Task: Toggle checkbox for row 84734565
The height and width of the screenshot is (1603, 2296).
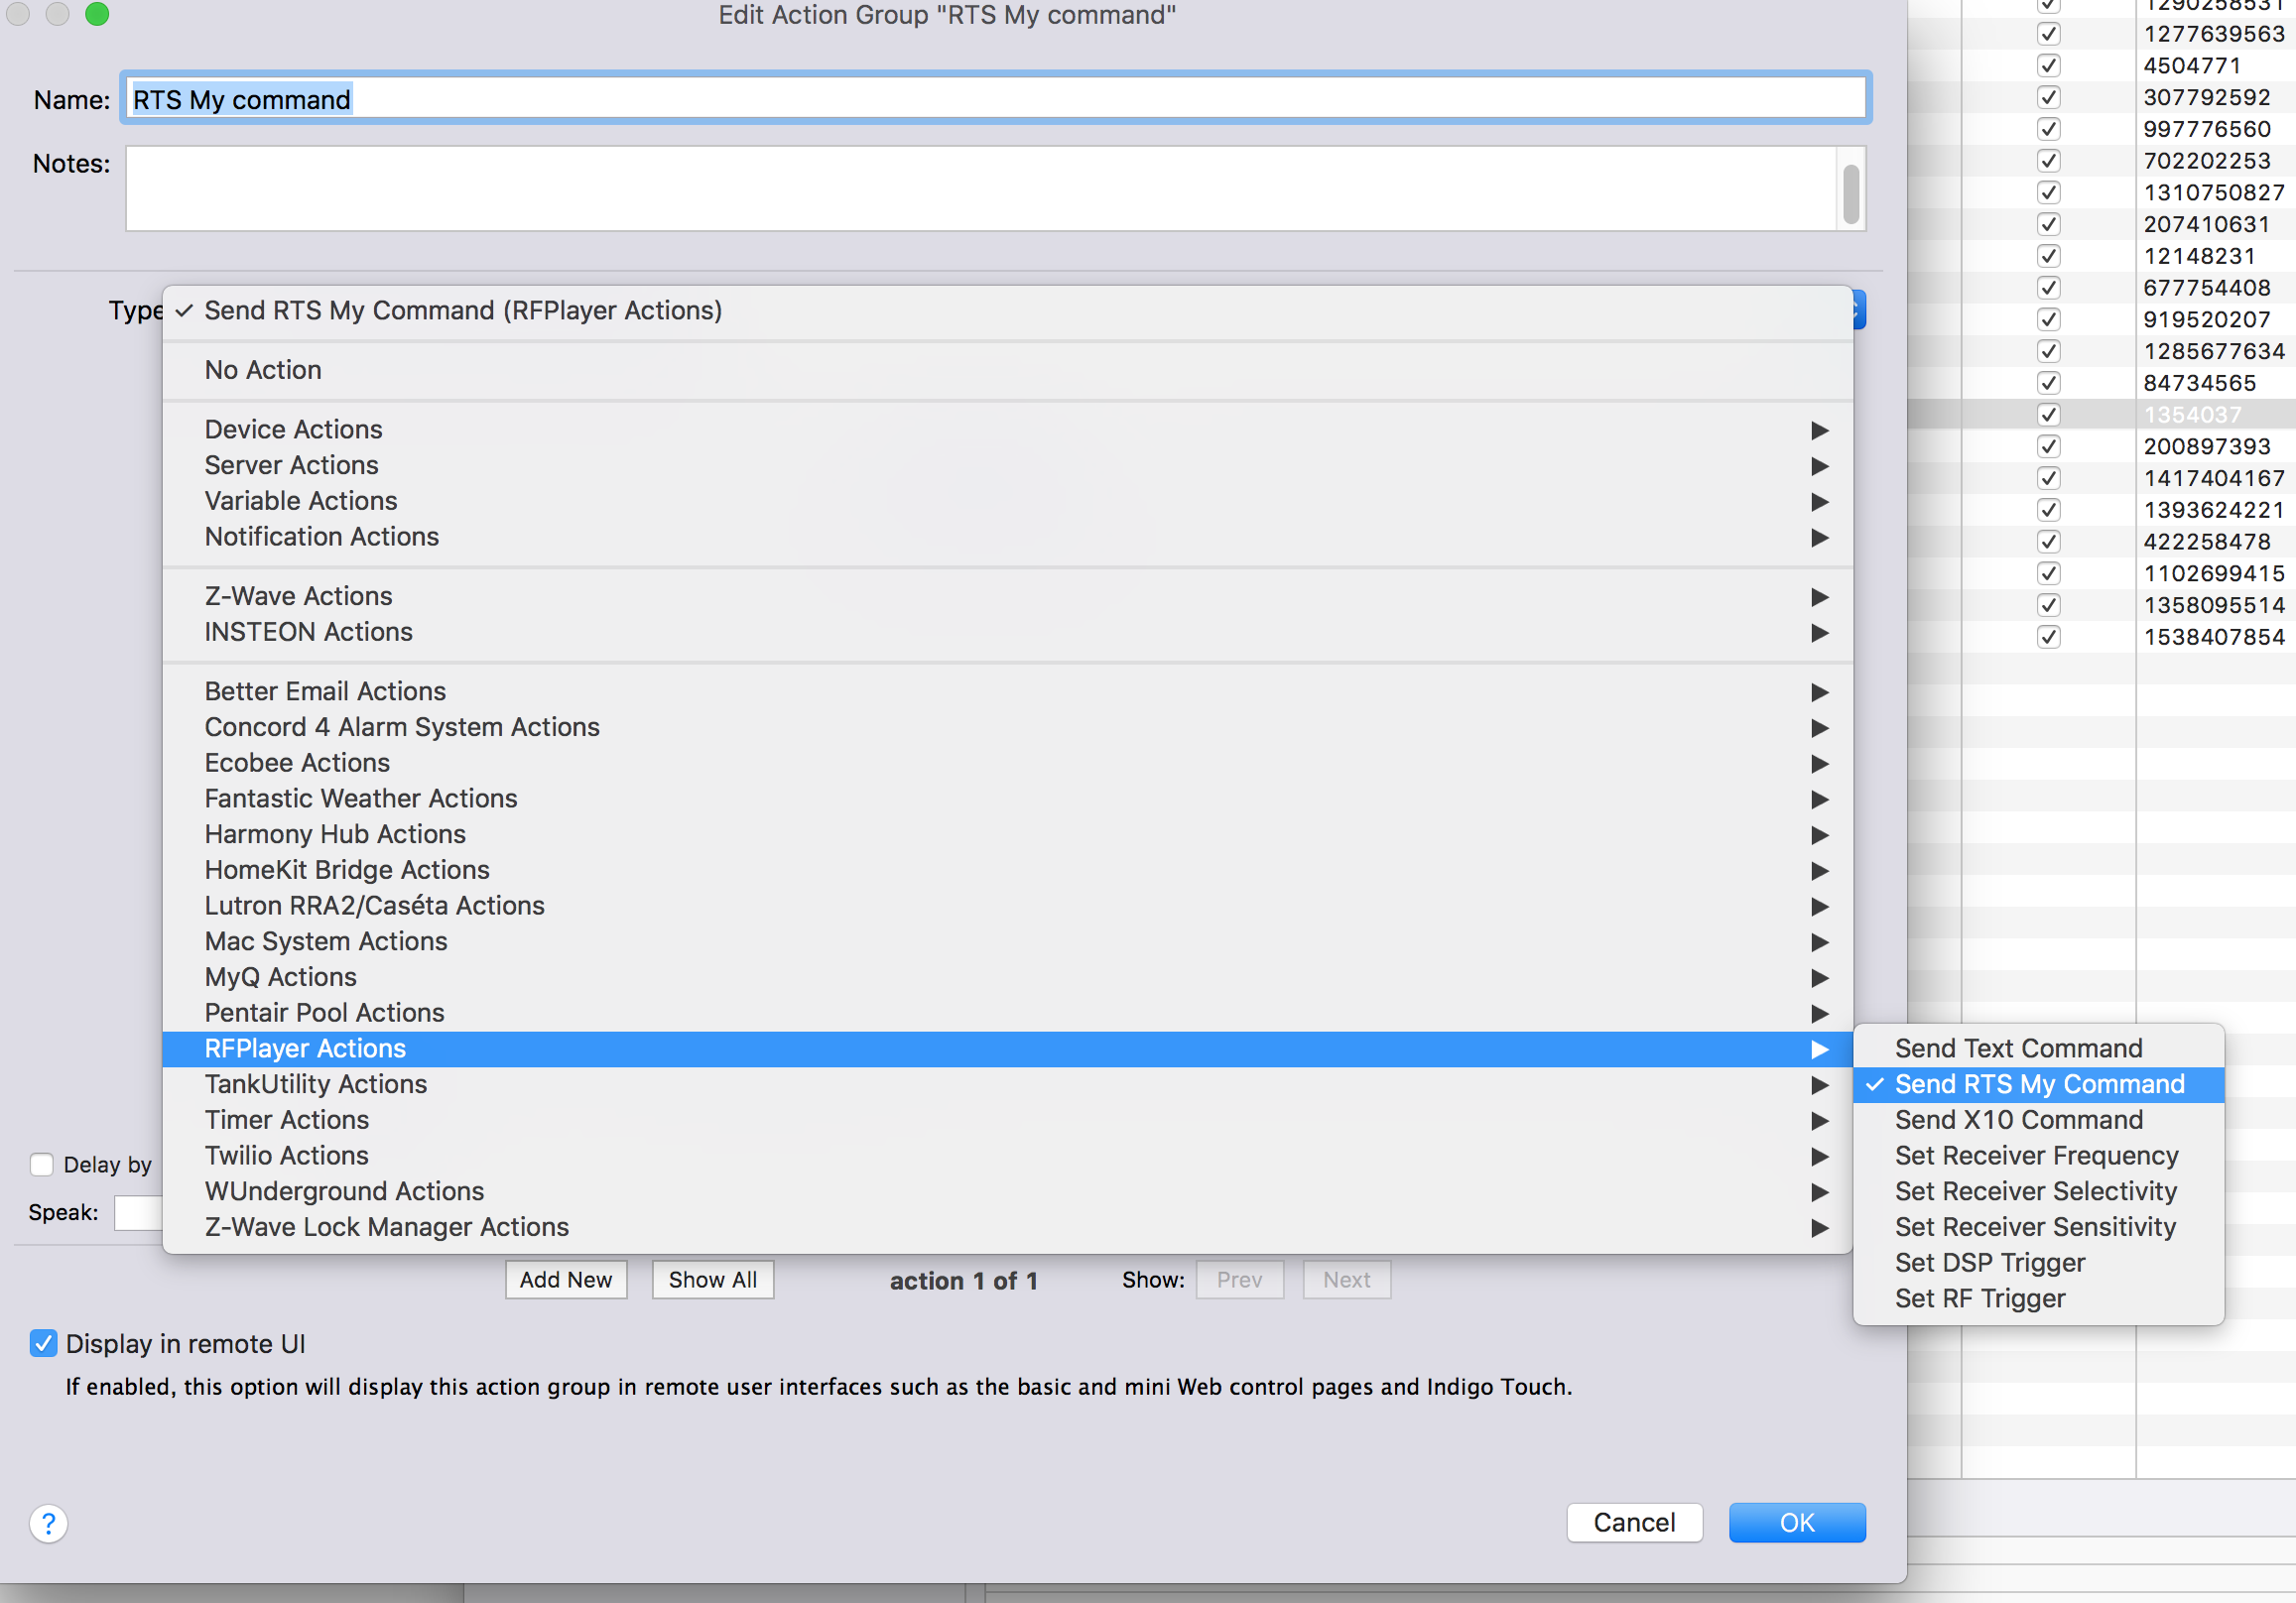Action: click(x=2049, y=383)
